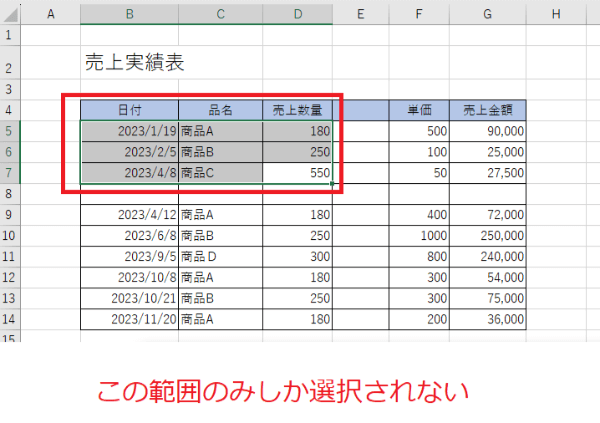Viewport: 600px width, 423px height.
Task: Click the 品名 header cell
Action: [x=220, y=110]
